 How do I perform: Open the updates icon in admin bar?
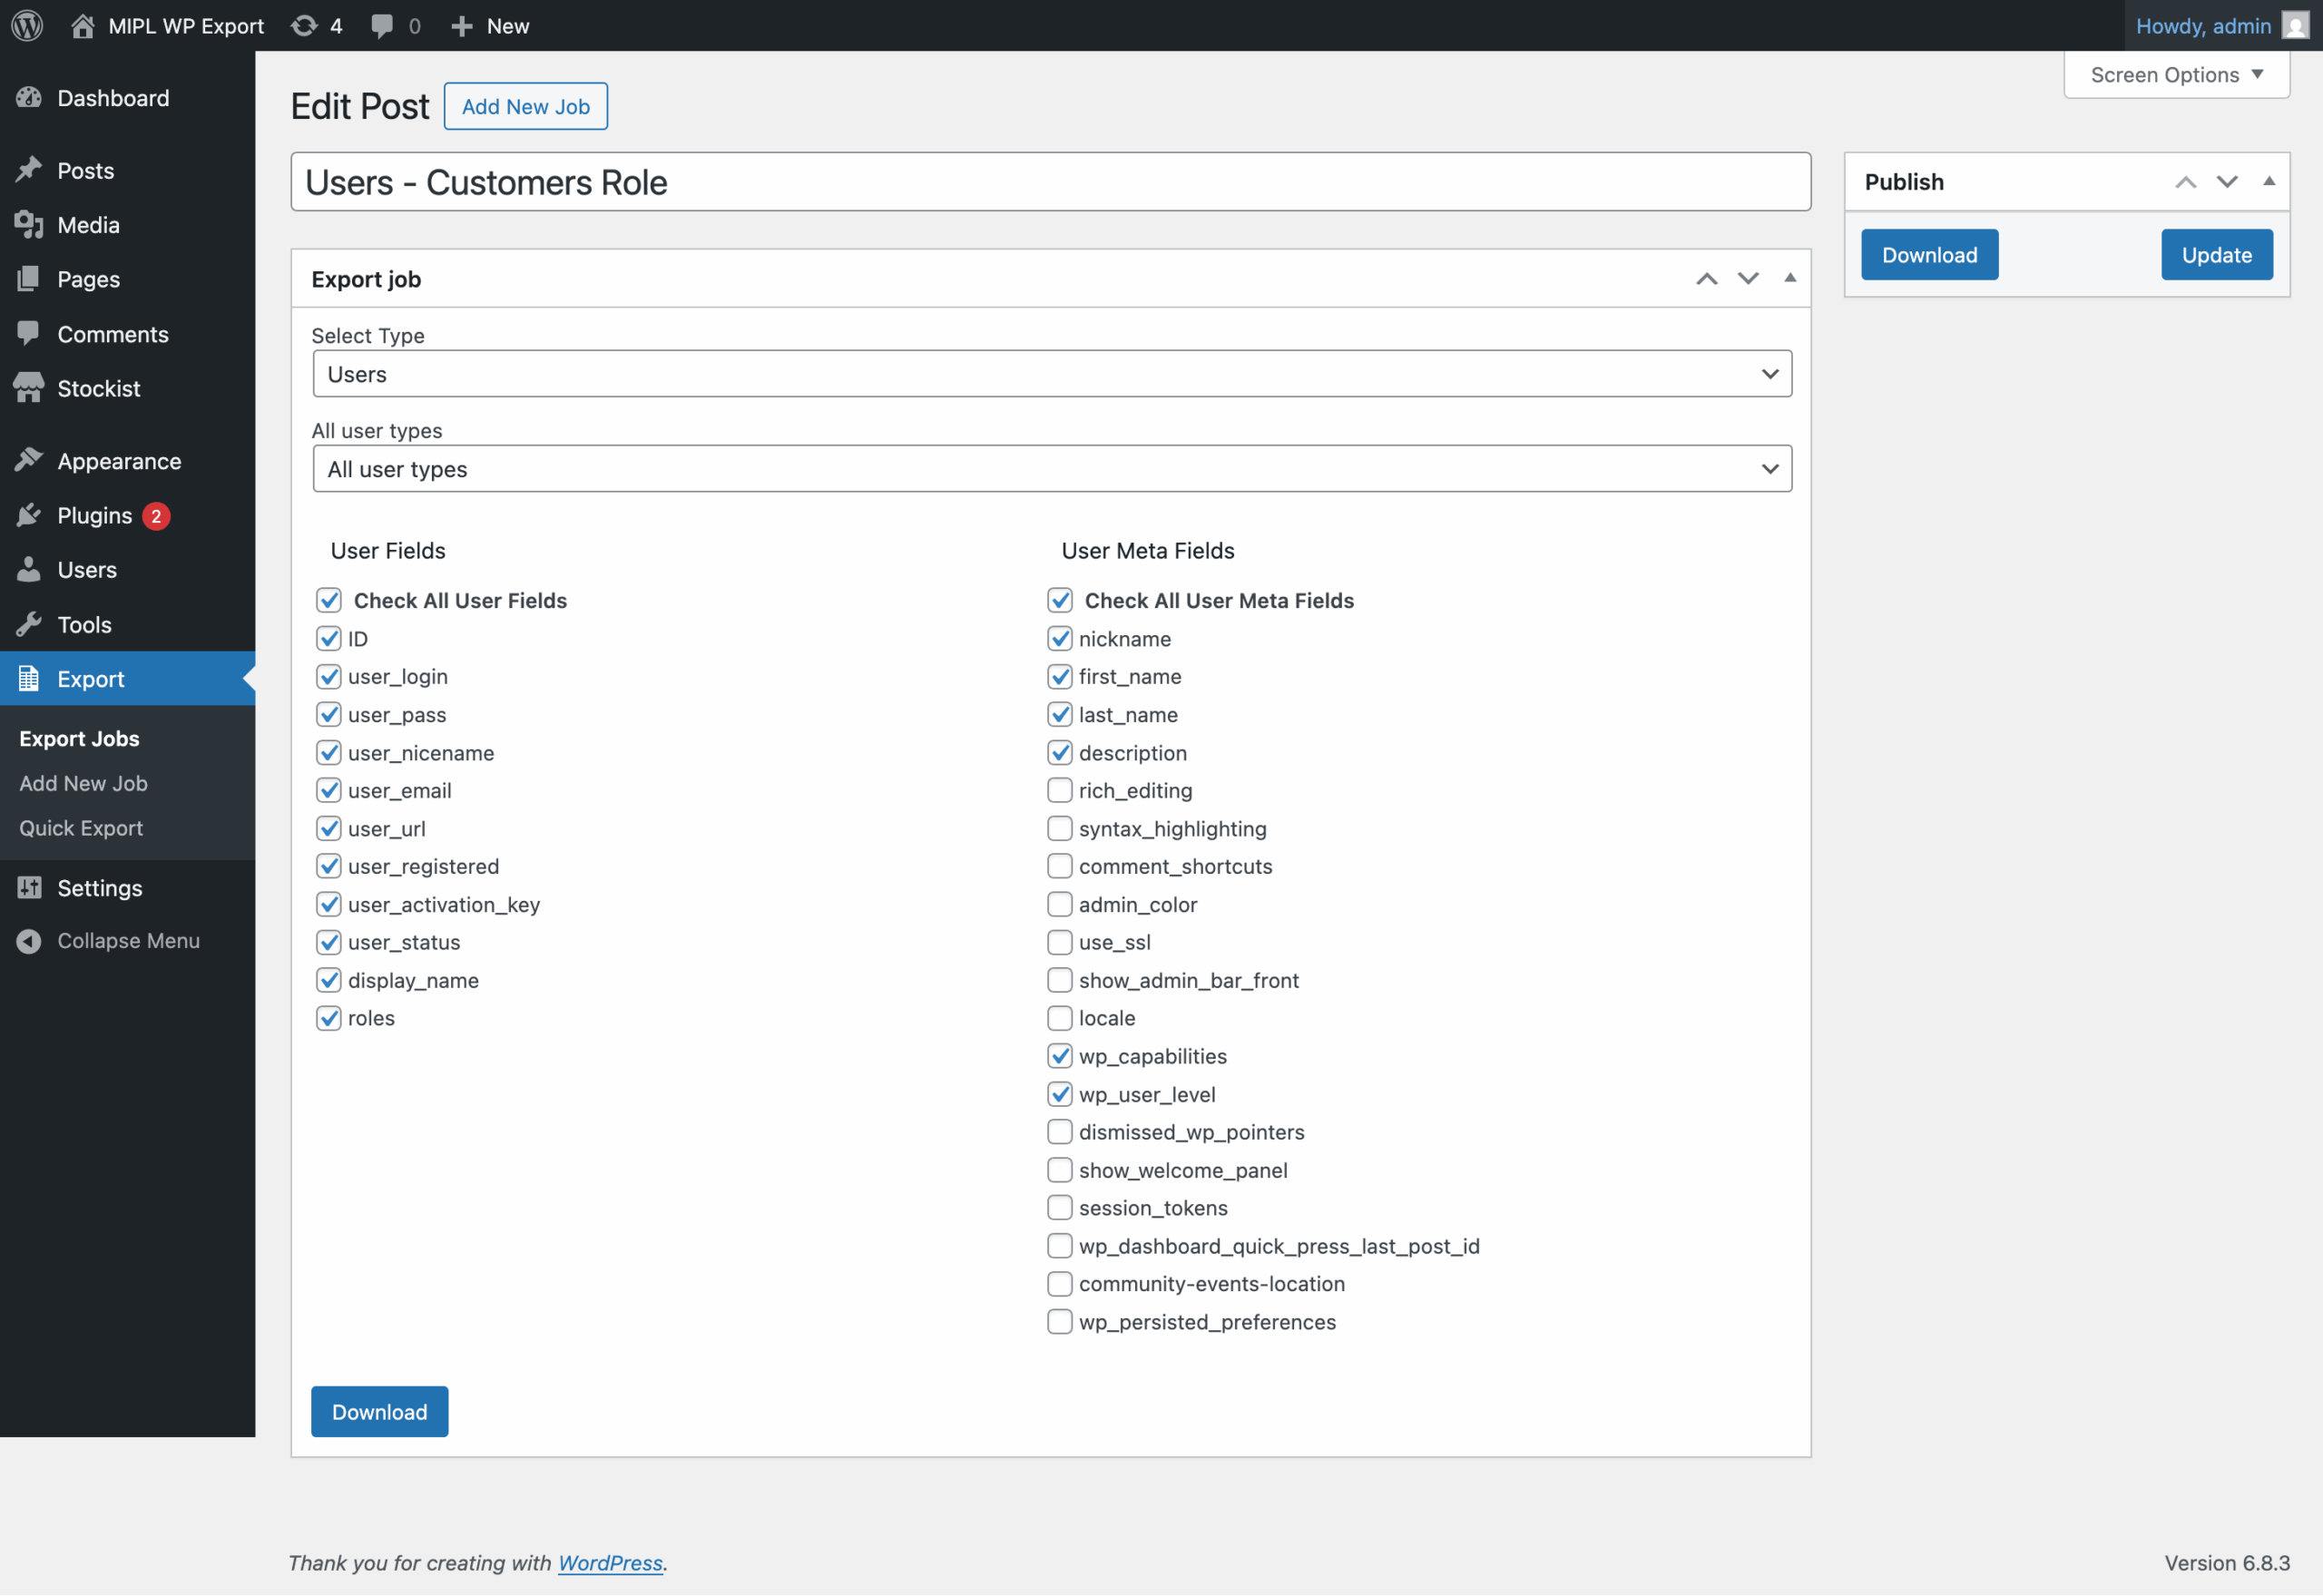[x=304, y=26]
